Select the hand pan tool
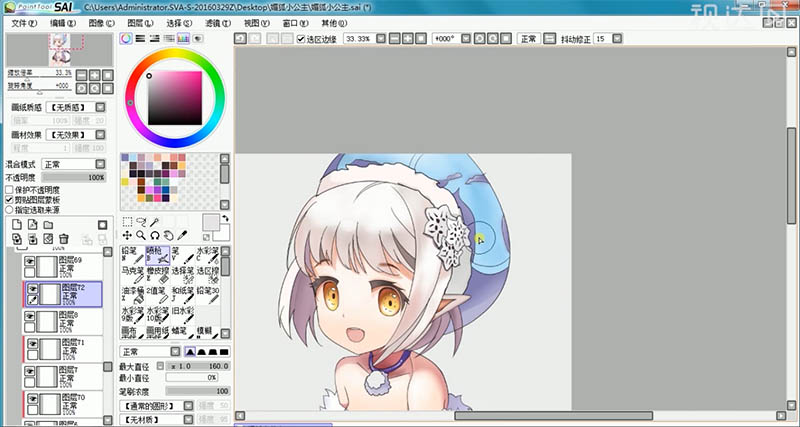800x427 pixels. pyautogui.click(x=168, y=236)
